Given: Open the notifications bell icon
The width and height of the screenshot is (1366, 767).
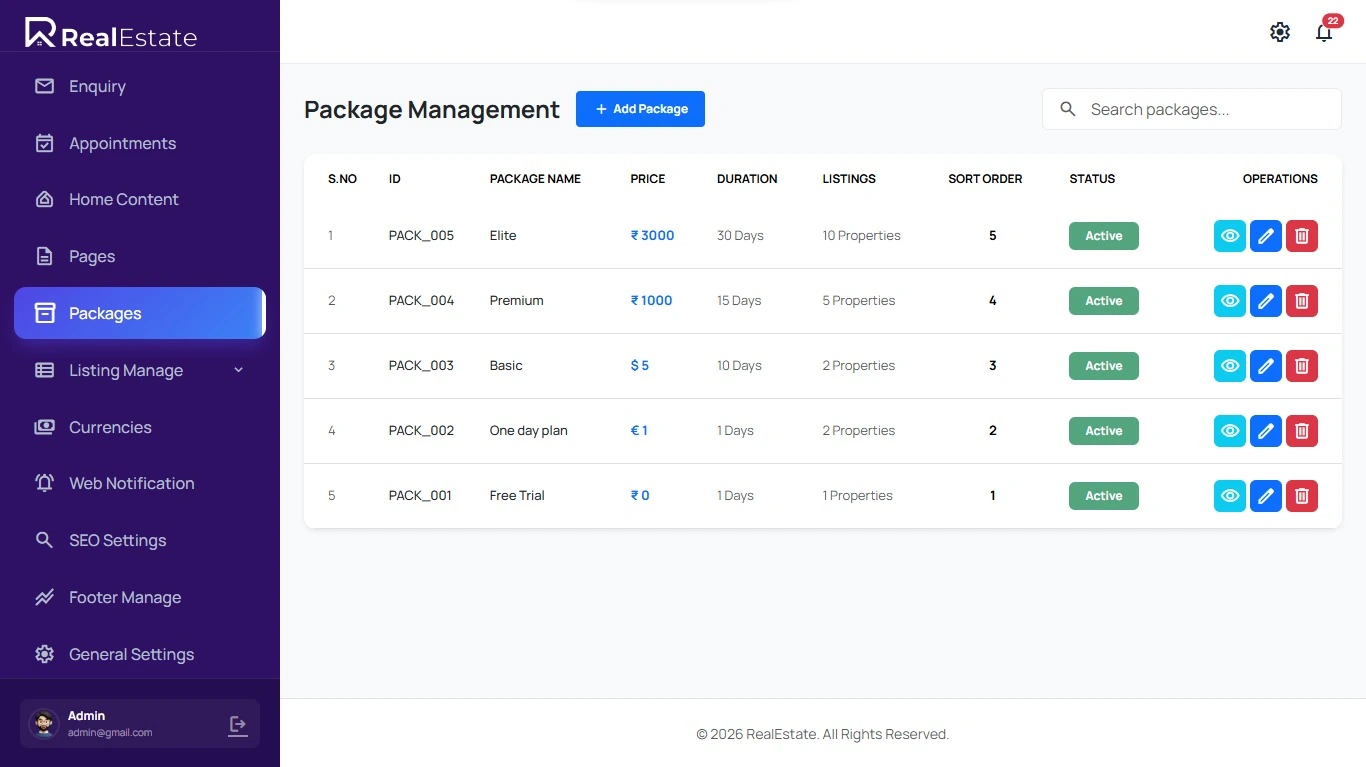Looking at the screenshot, I should (1324, 33).
